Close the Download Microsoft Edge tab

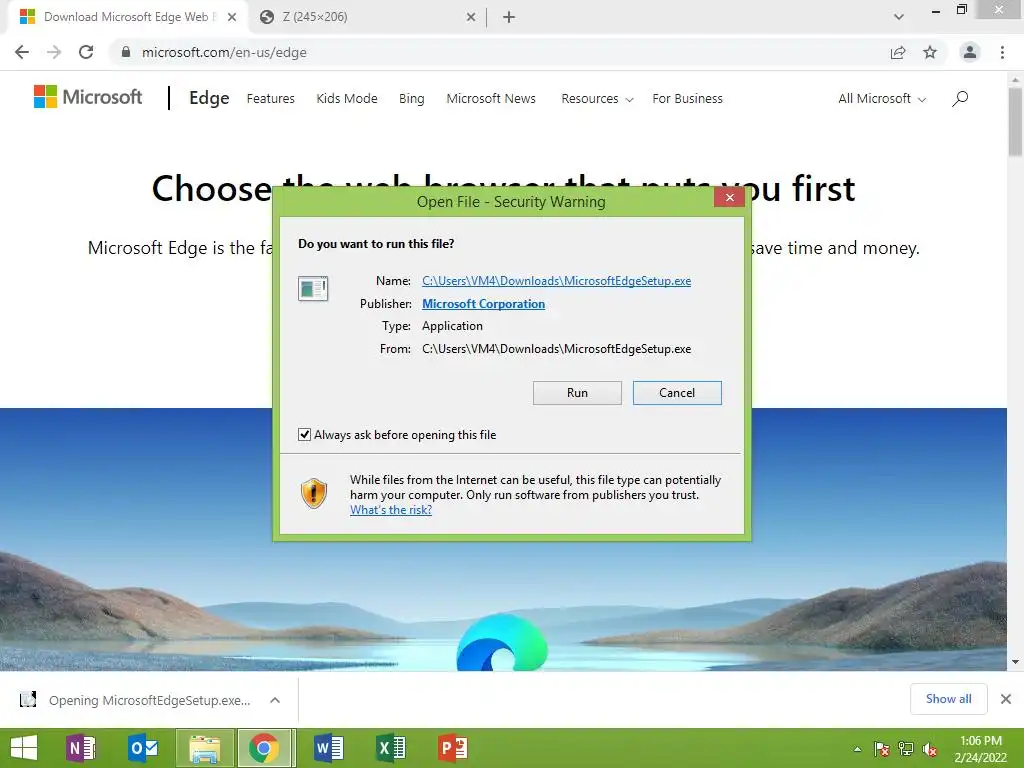[x=232, y=17]
